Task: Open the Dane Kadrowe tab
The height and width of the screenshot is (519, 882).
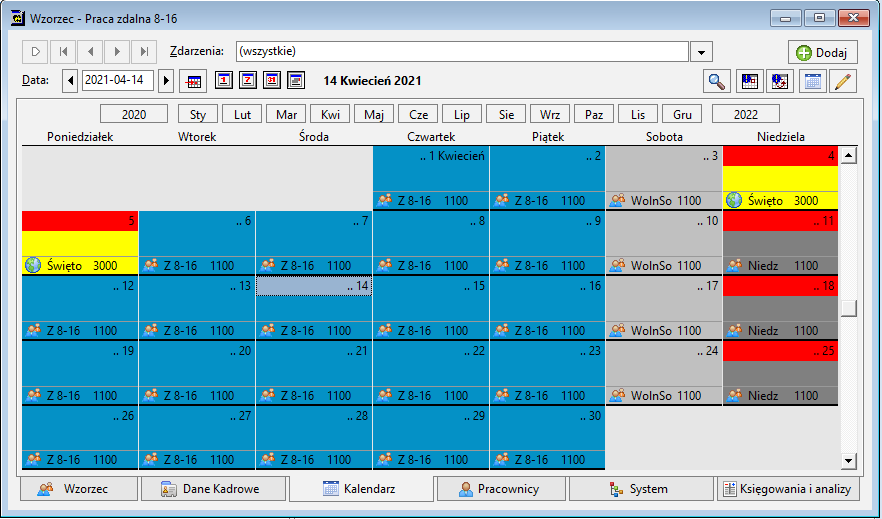Action: pos(214,489)
